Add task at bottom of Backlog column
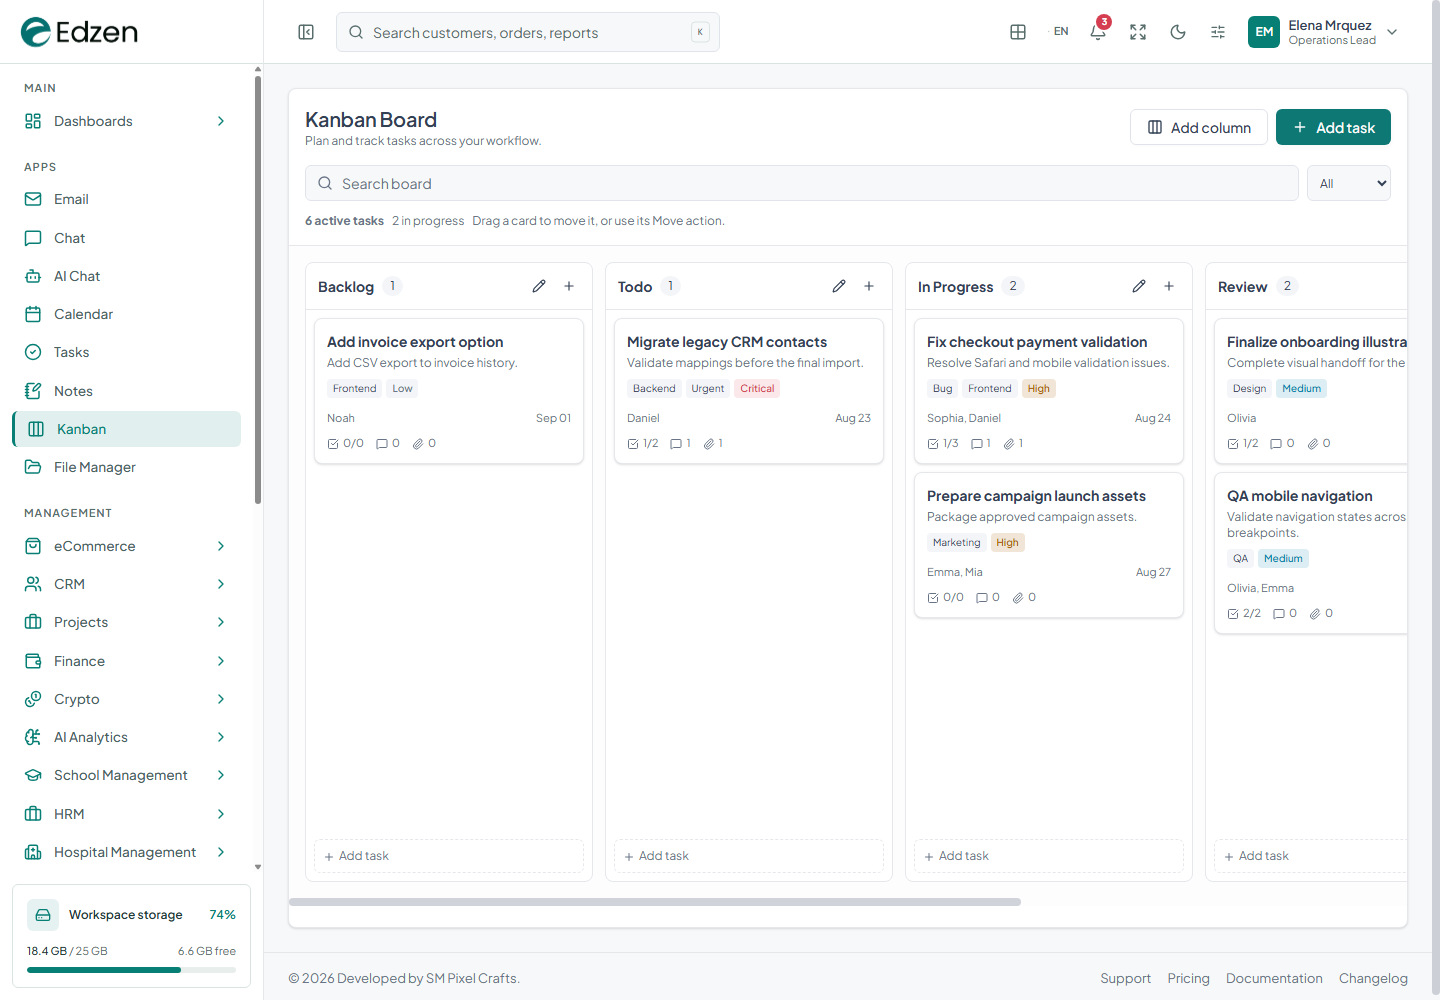The height and width of the screenshot is (1000, 1440). tap(449, 856)
